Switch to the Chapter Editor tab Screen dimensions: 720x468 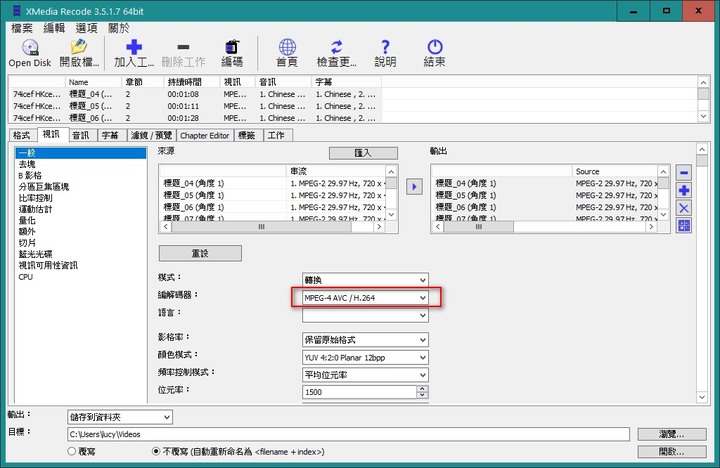click(205, 135)
